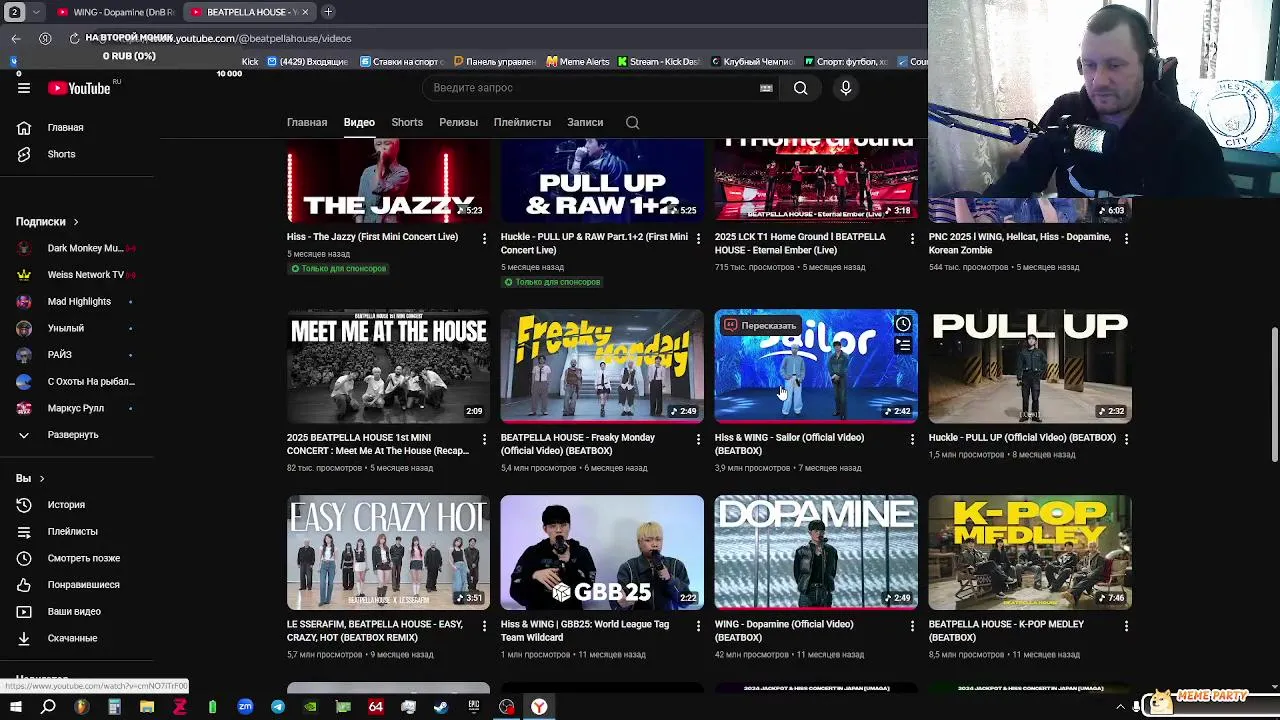
Task: Open options menu for Dopamine official video
Action: coord(912,626)
